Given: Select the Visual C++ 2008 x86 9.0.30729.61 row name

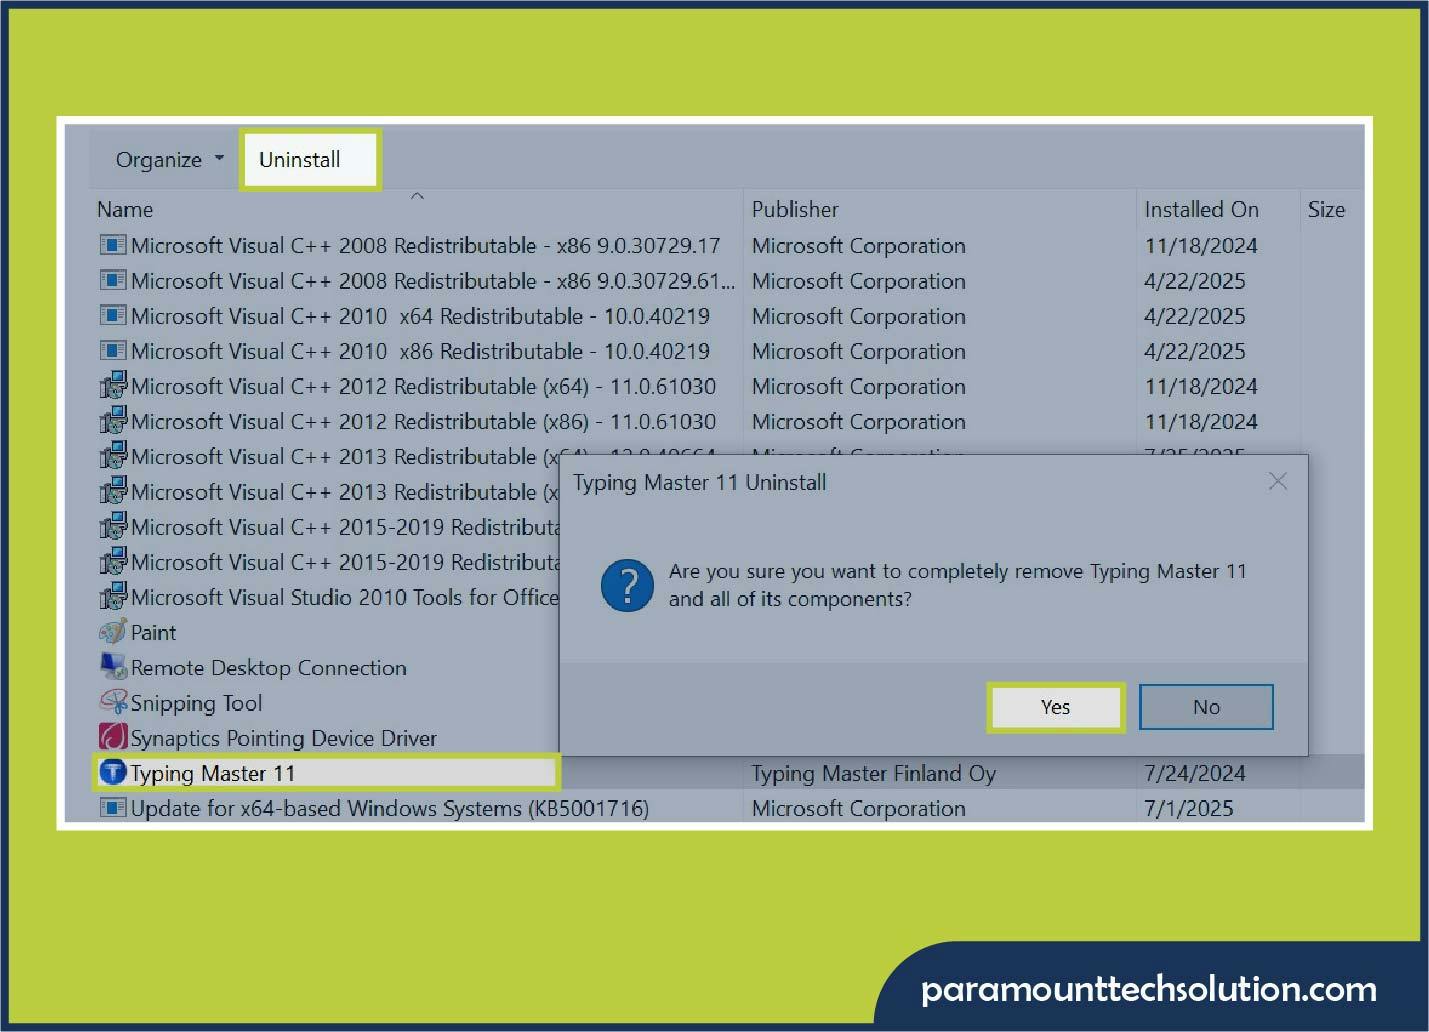Looking at the screenshot, I should 432,281.
